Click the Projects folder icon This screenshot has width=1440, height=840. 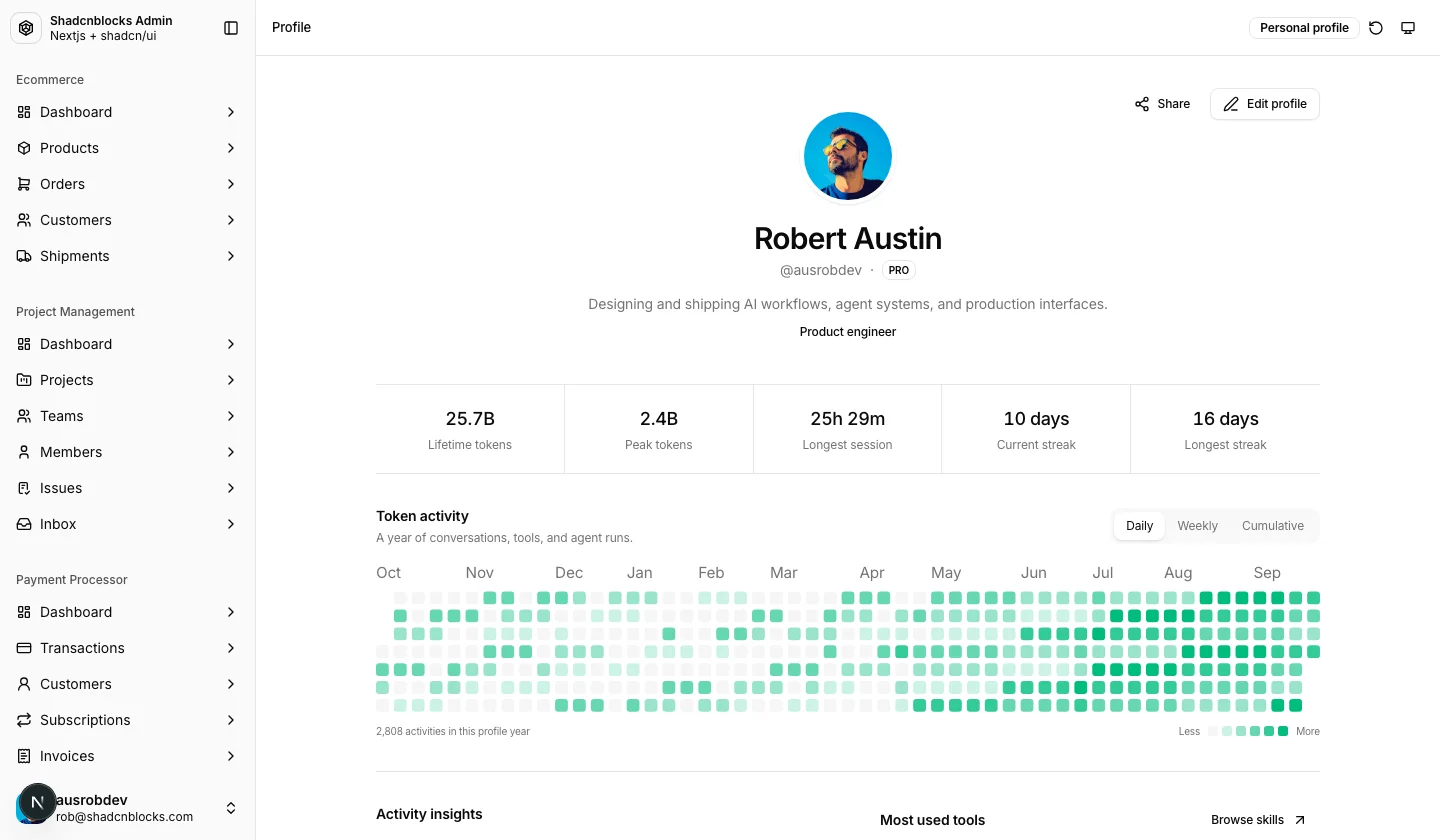coord(24,380)
